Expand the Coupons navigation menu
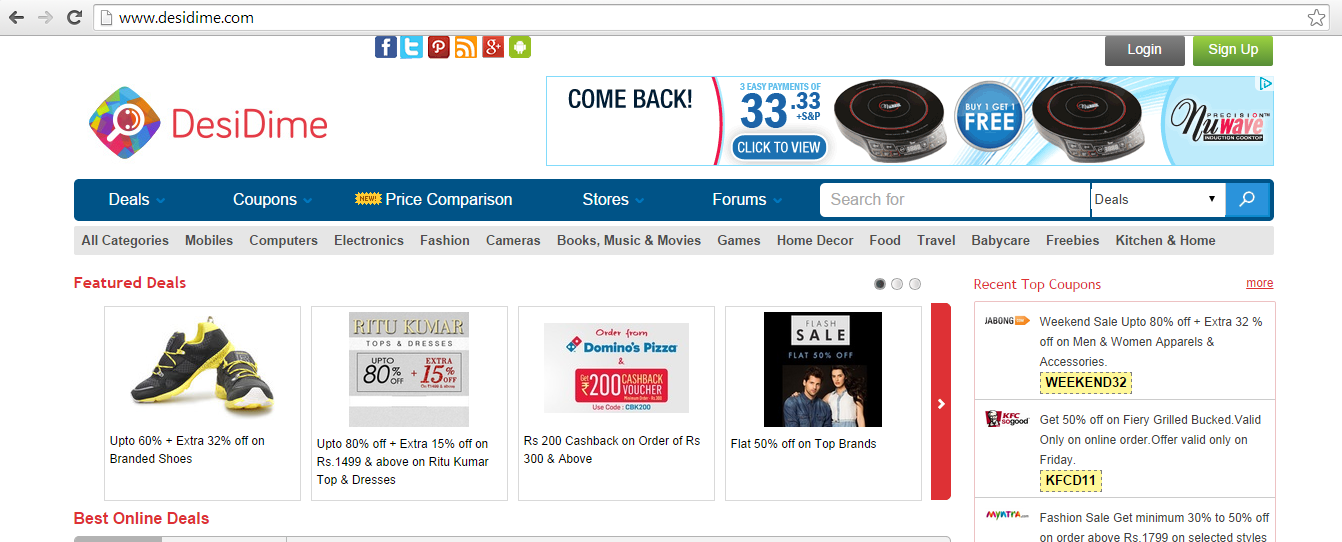 273,199
